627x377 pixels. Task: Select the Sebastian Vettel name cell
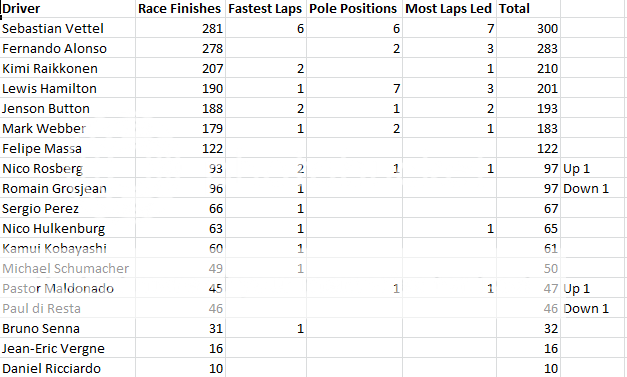(68, 28)
